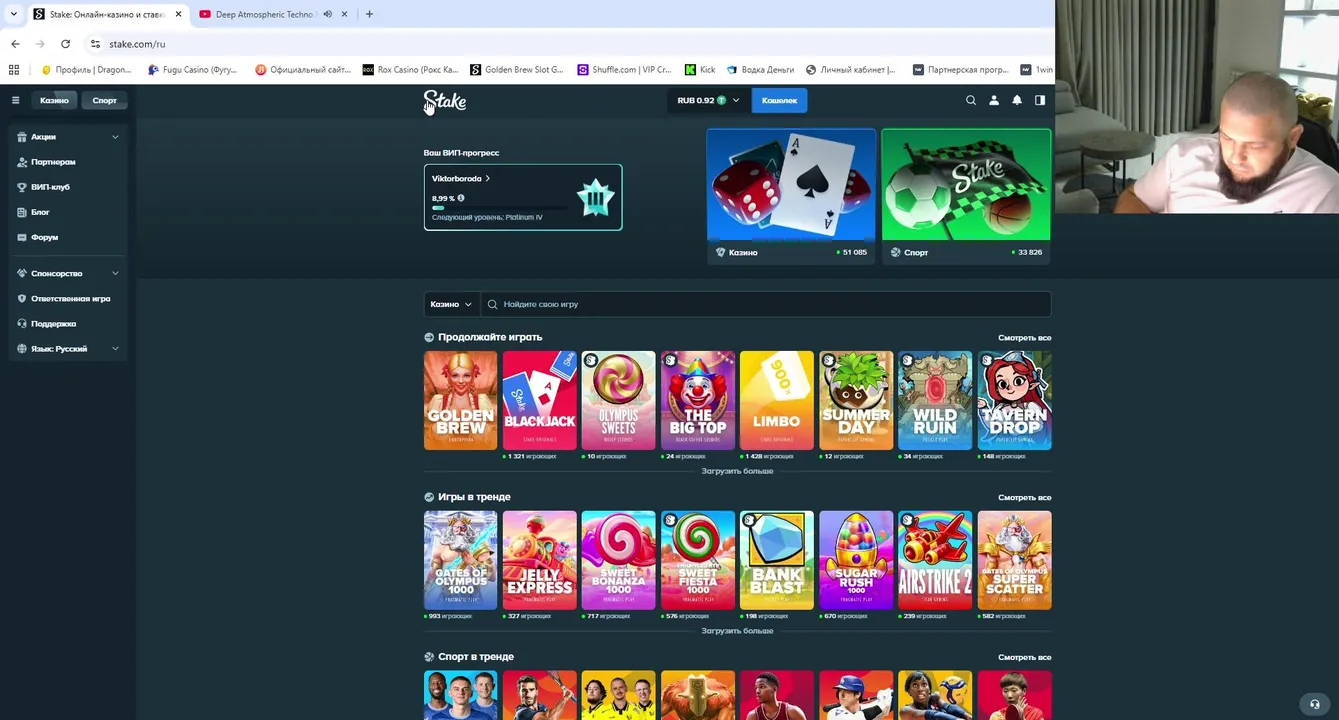The width and height of the screenshot is (1339, 720).
Task: Open the Казино banner with dice
Action: point(791,195)
